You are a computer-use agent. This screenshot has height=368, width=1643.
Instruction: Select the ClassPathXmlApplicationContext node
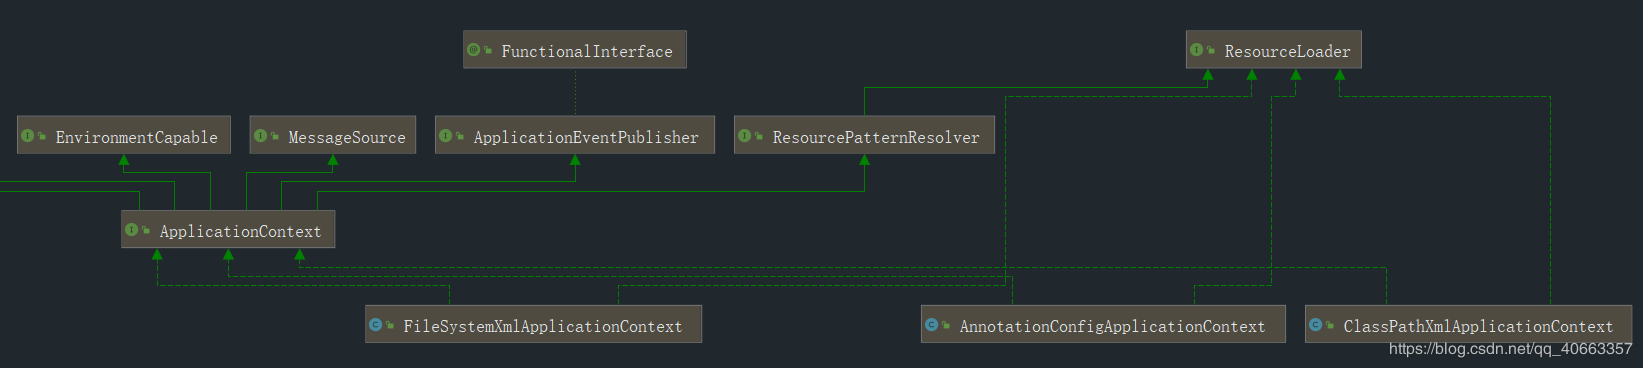(x=1468, y=325)
